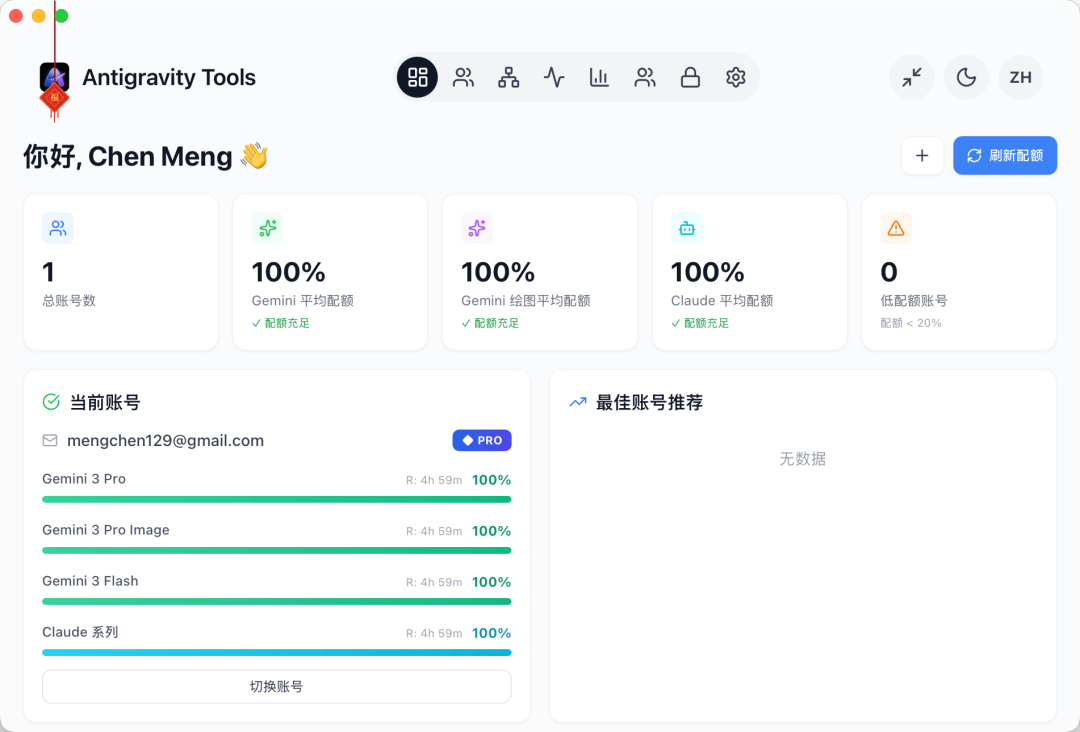This screenshot has height=732, width=1080.
Task: Add an account with plus button
Action: (x=922, y=156)
